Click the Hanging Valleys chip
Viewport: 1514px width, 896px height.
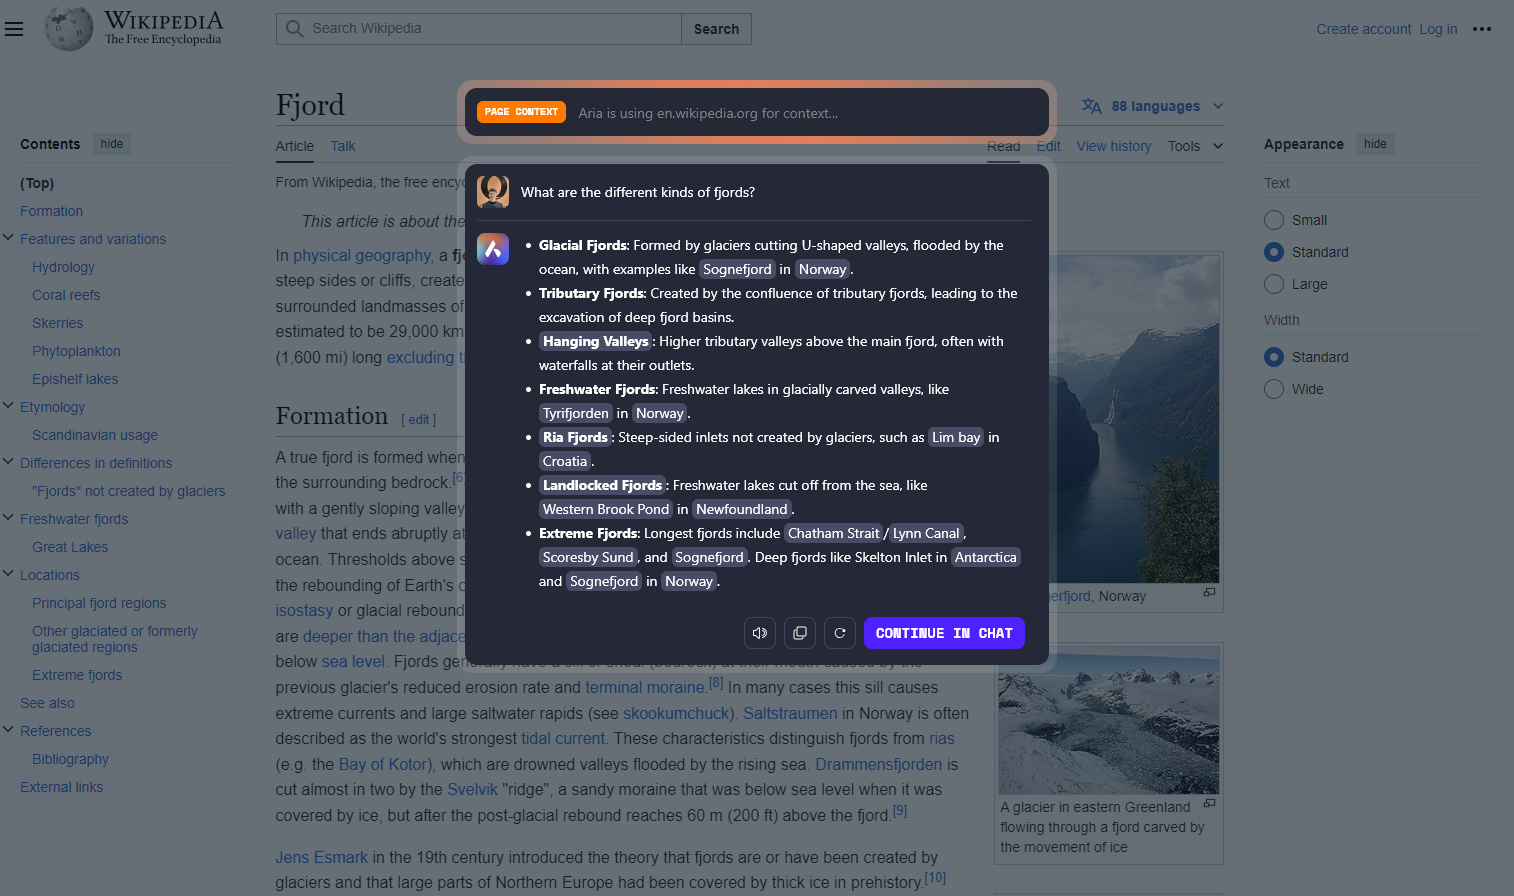point(595,341)
